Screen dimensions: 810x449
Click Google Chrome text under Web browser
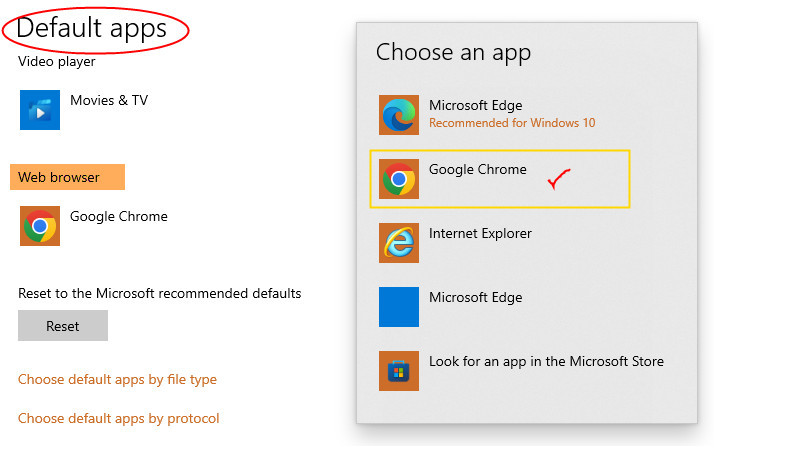click(119, 217)
